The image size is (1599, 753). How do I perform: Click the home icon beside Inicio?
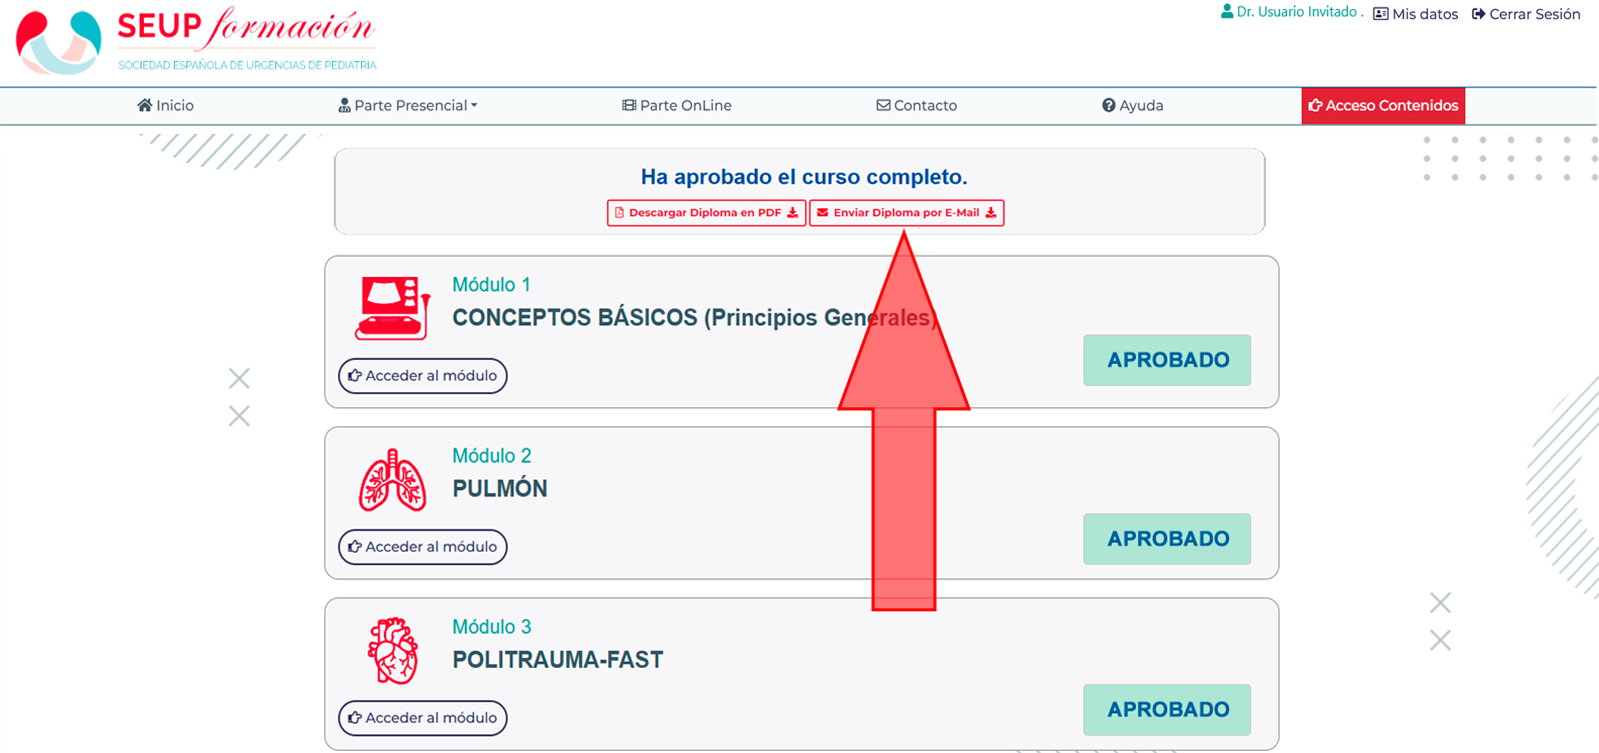pyautogui.click(x=145, y=105)
